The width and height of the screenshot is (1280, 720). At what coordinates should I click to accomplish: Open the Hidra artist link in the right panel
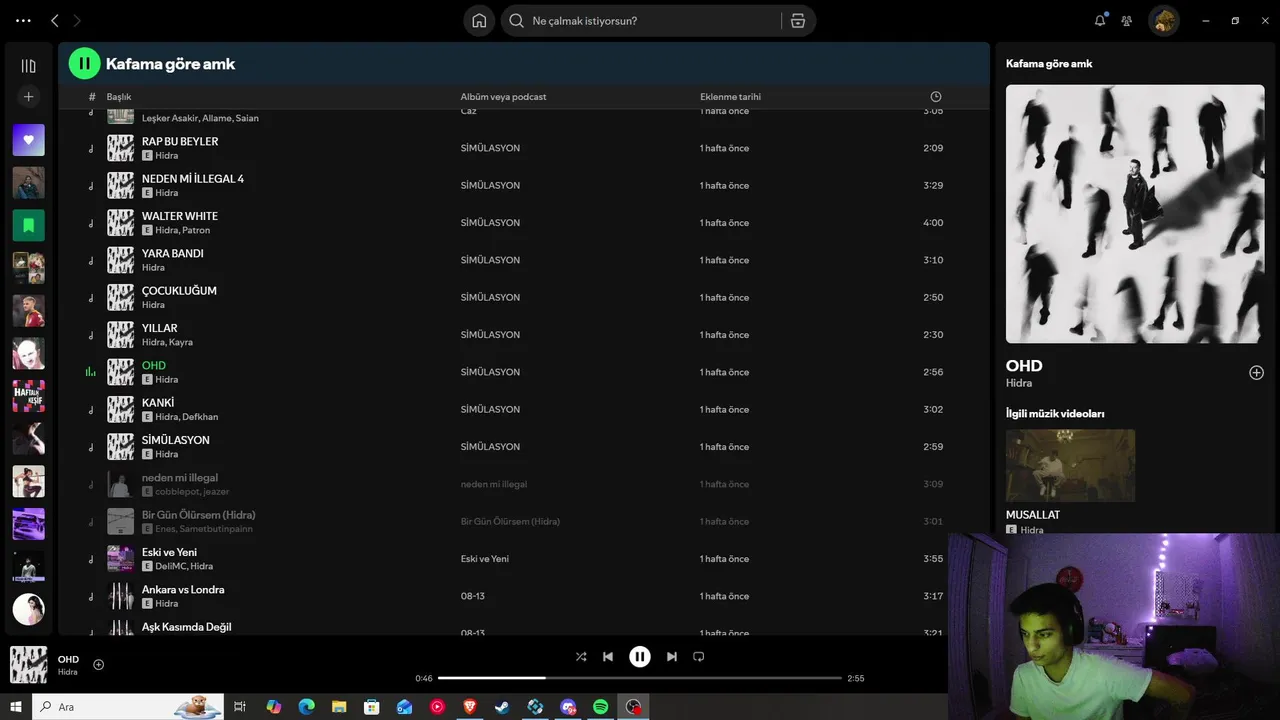click(x=1019, y=383)
